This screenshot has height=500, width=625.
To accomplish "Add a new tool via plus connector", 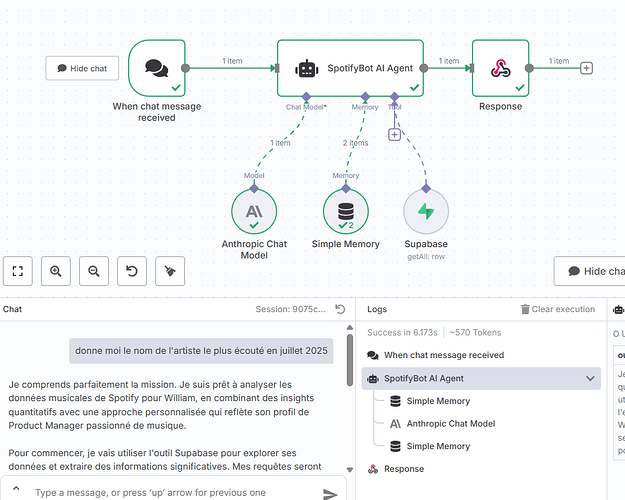I will [394, 135].
